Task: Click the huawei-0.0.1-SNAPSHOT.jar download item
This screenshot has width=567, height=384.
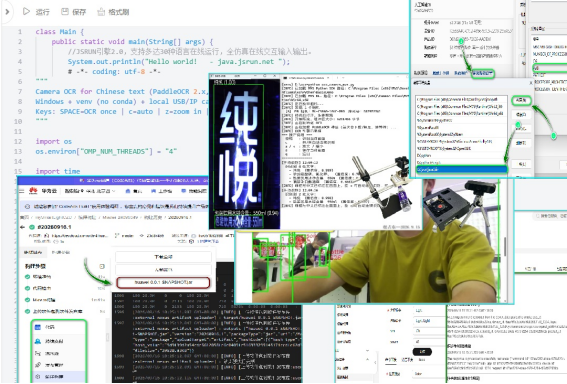Action: [163, 282]
